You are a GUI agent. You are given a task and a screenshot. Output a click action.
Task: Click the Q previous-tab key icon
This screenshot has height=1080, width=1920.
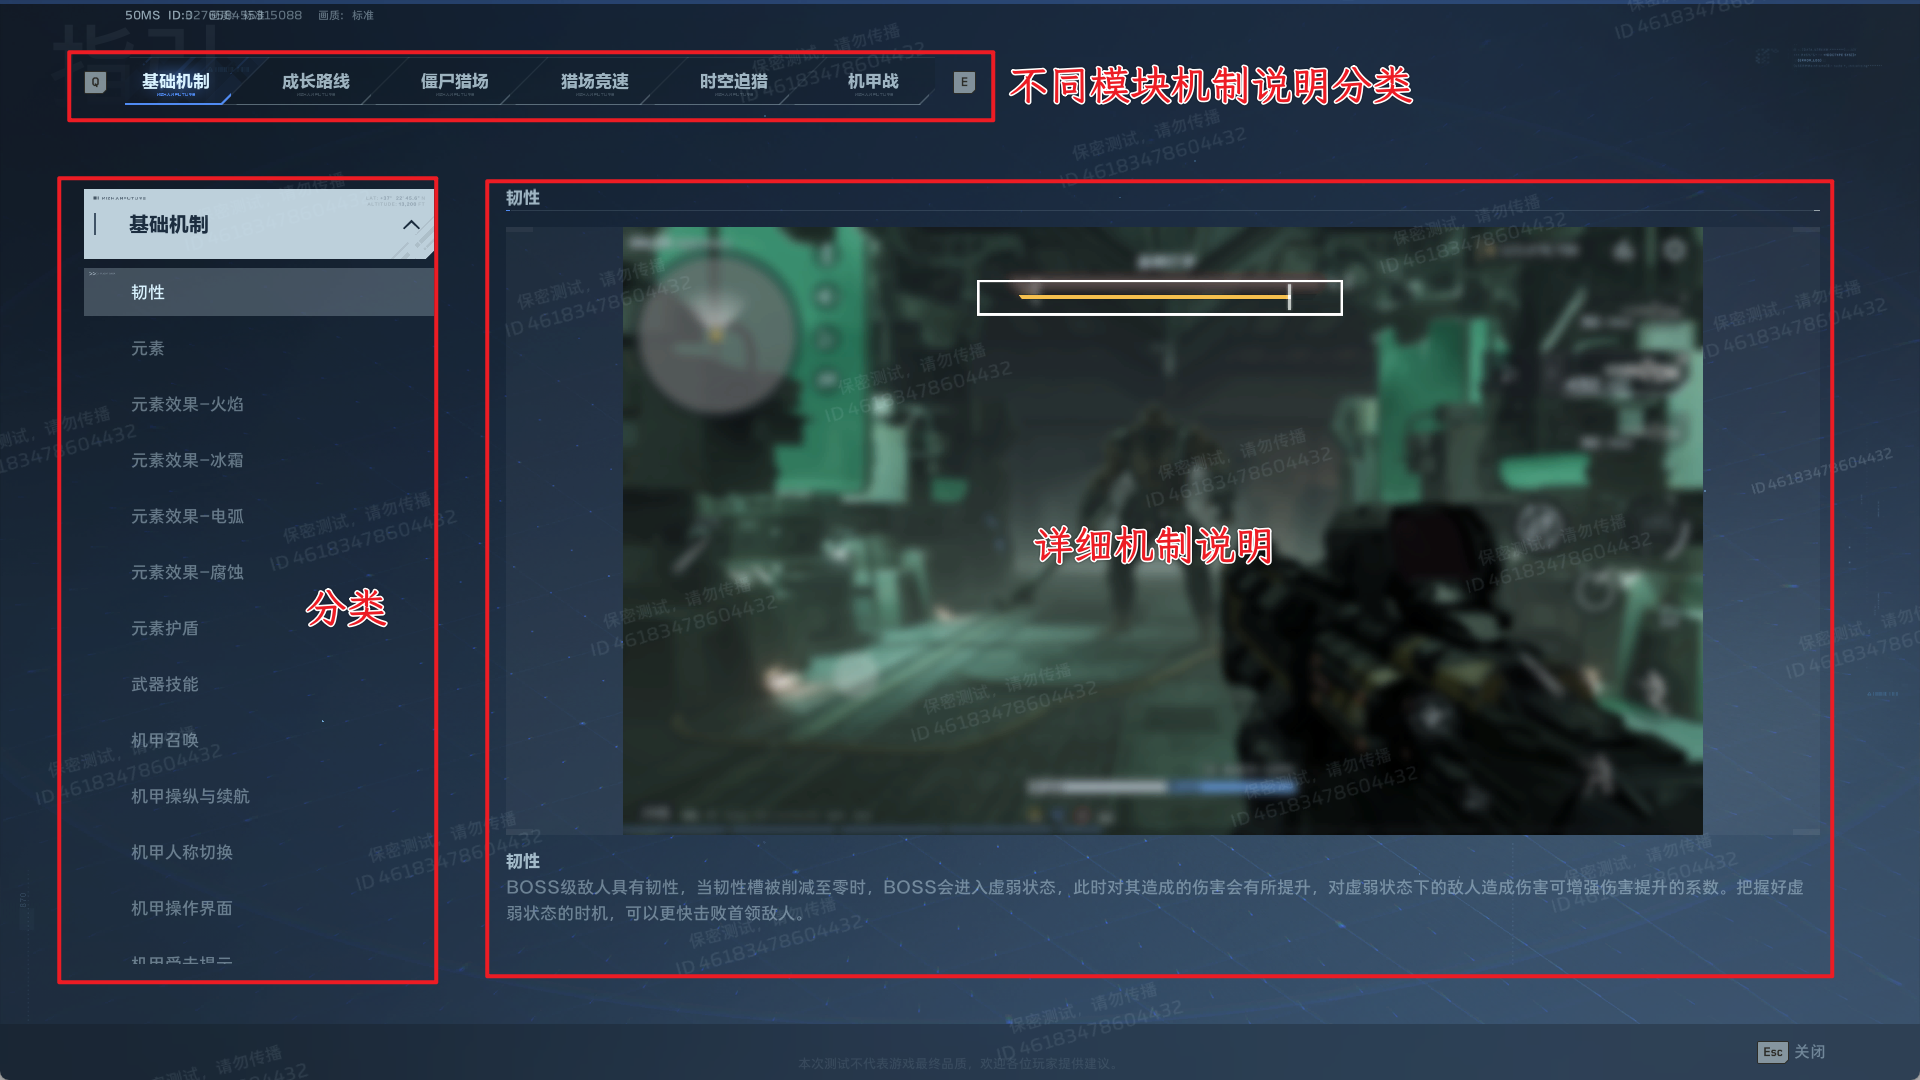[x=95, y=82]
